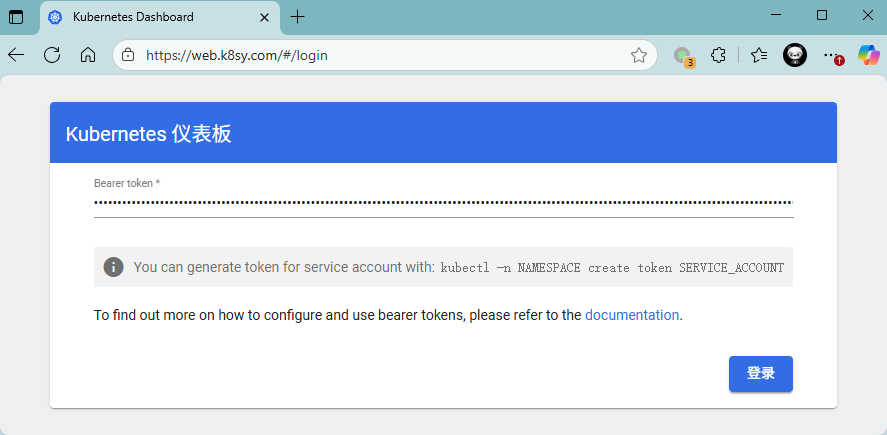Close the Kubernetes Dashboard tab
Screen dimensions: 887x435
click(x=265, y=16)
